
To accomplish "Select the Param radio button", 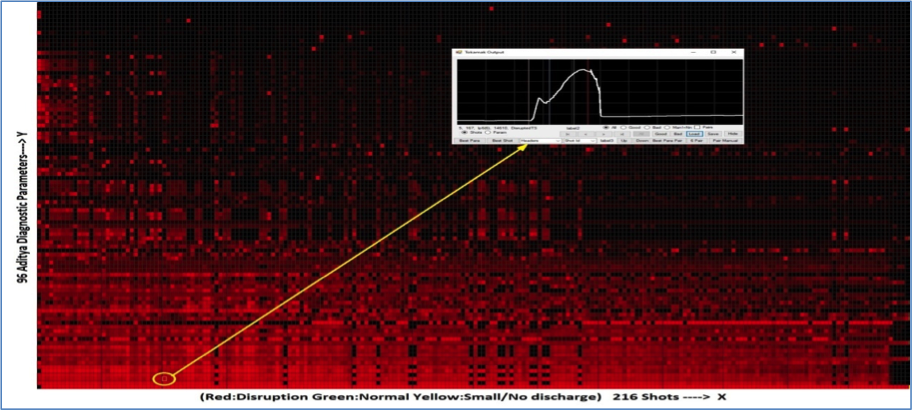I will [487, 133].
